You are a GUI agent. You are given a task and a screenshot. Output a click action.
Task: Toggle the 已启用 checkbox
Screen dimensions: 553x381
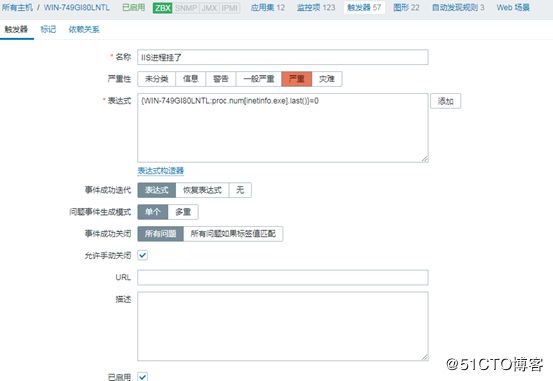143,377
